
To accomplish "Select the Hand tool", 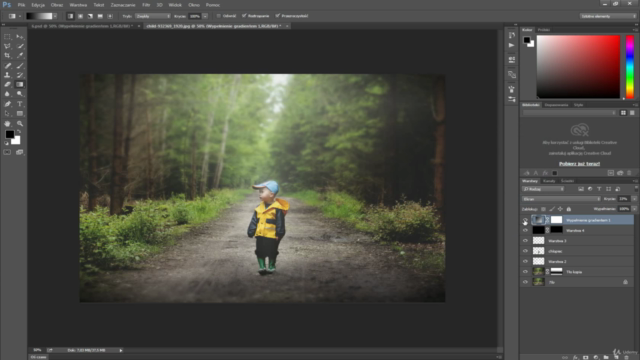I will (7, 123).
